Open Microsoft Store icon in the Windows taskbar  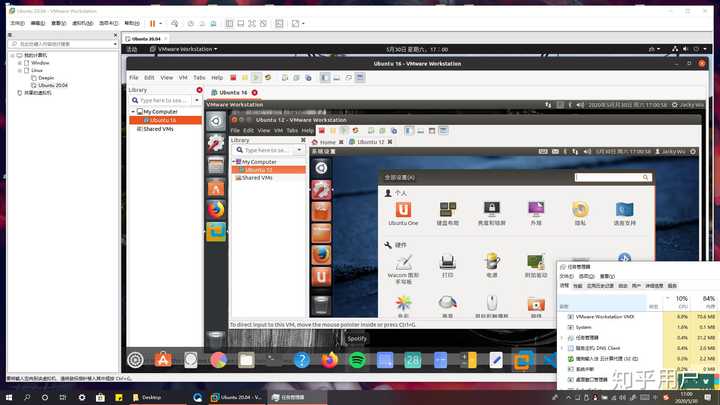pos(100,398)
